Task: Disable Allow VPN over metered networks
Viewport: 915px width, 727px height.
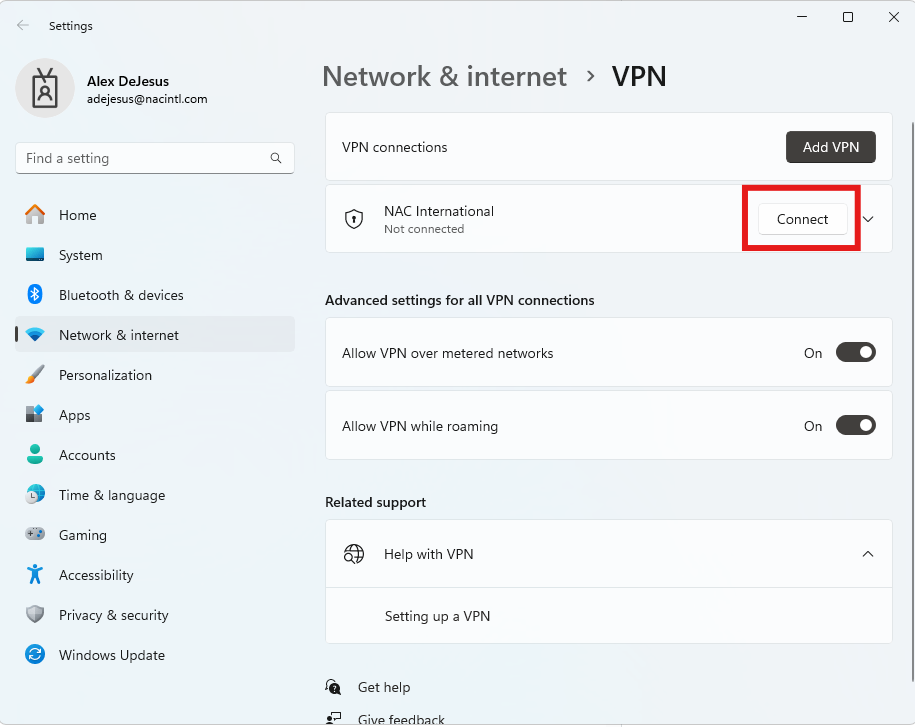Action: tap(855, 352)
